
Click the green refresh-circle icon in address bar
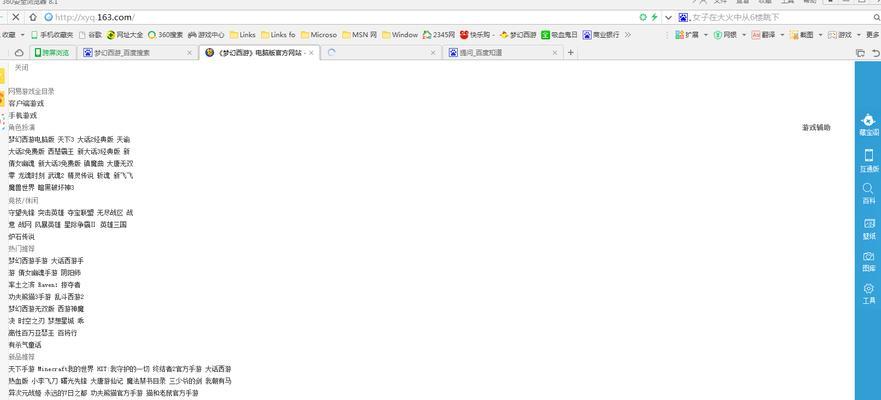643,17
